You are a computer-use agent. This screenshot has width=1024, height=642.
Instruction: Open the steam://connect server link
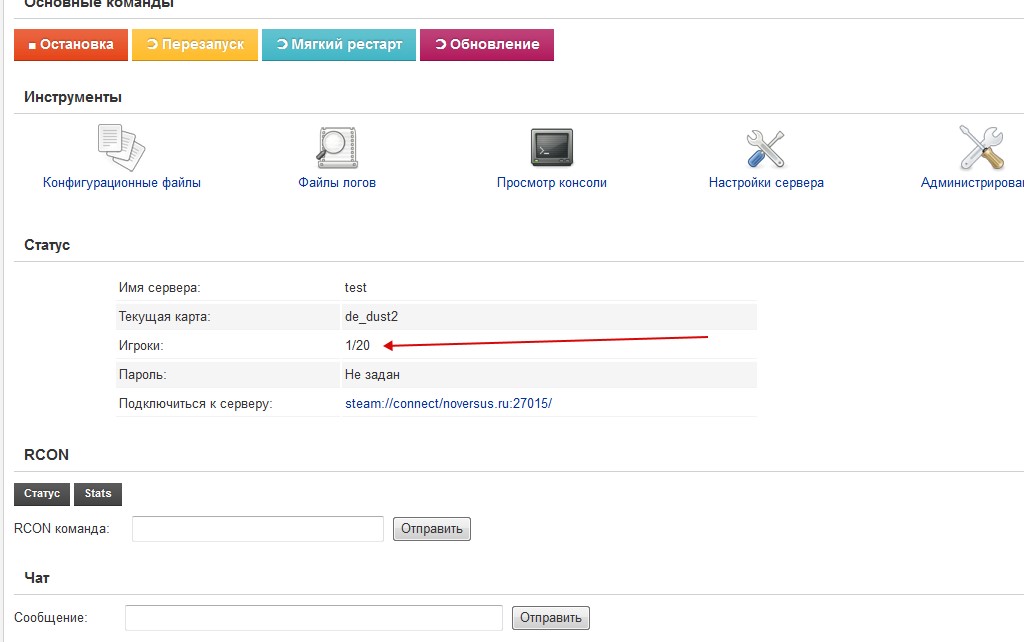click(x=448, y=404)
